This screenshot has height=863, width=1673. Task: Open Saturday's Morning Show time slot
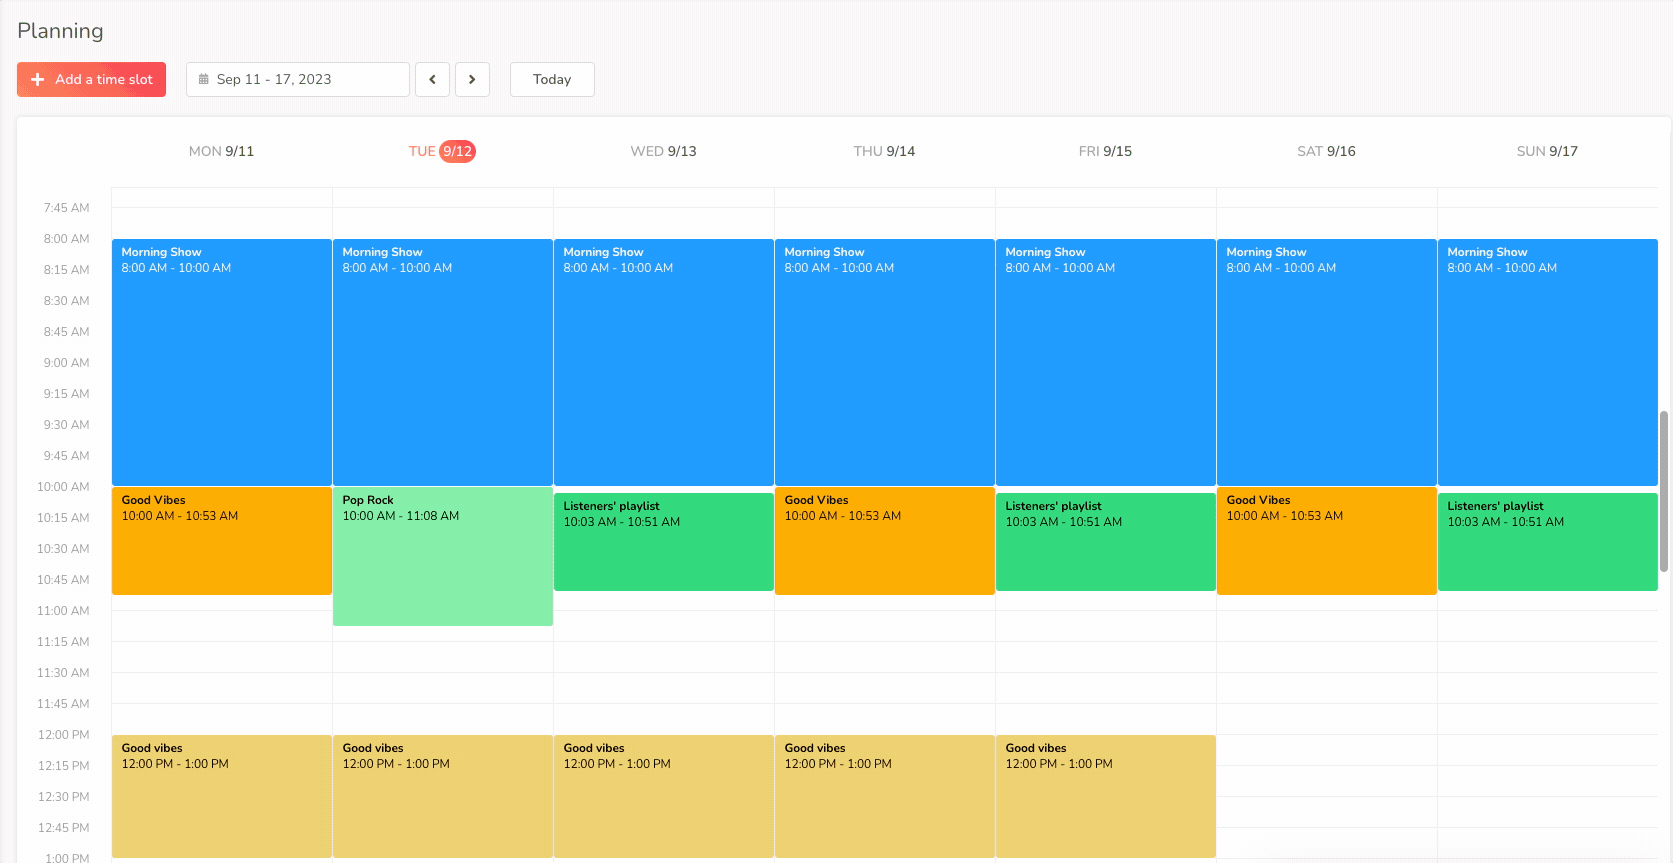(x=1327, y=362)
